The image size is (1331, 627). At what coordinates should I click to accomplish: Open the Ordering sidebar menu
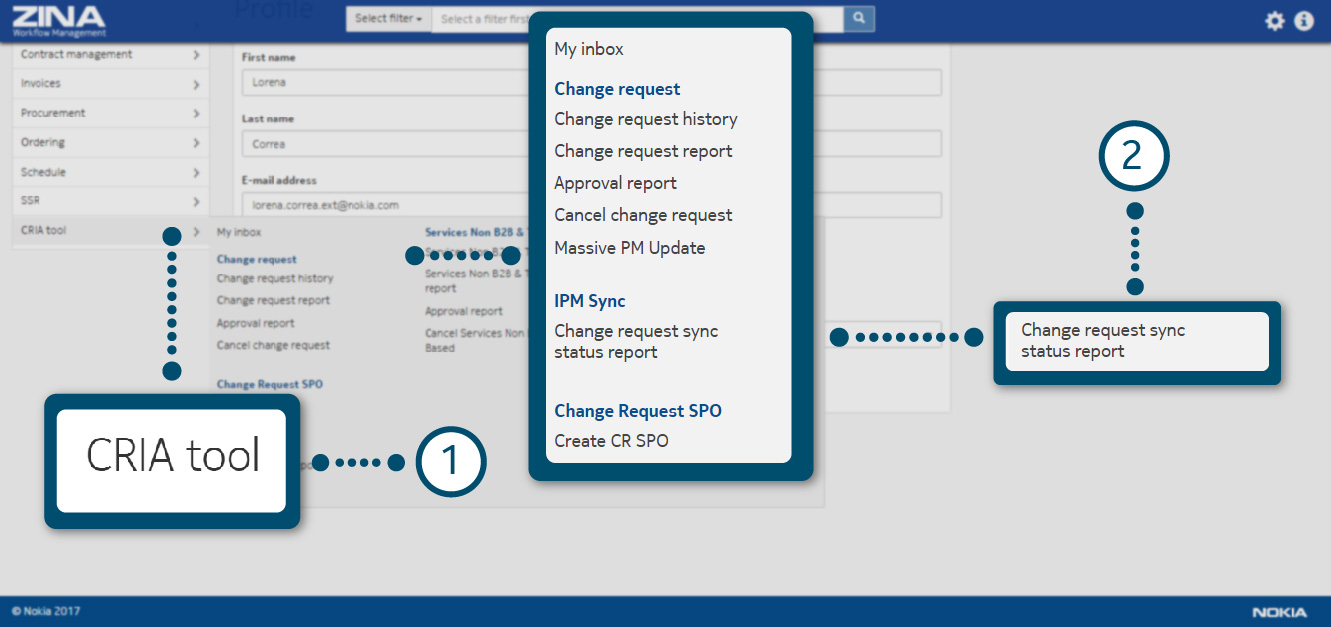pos(110,142)
